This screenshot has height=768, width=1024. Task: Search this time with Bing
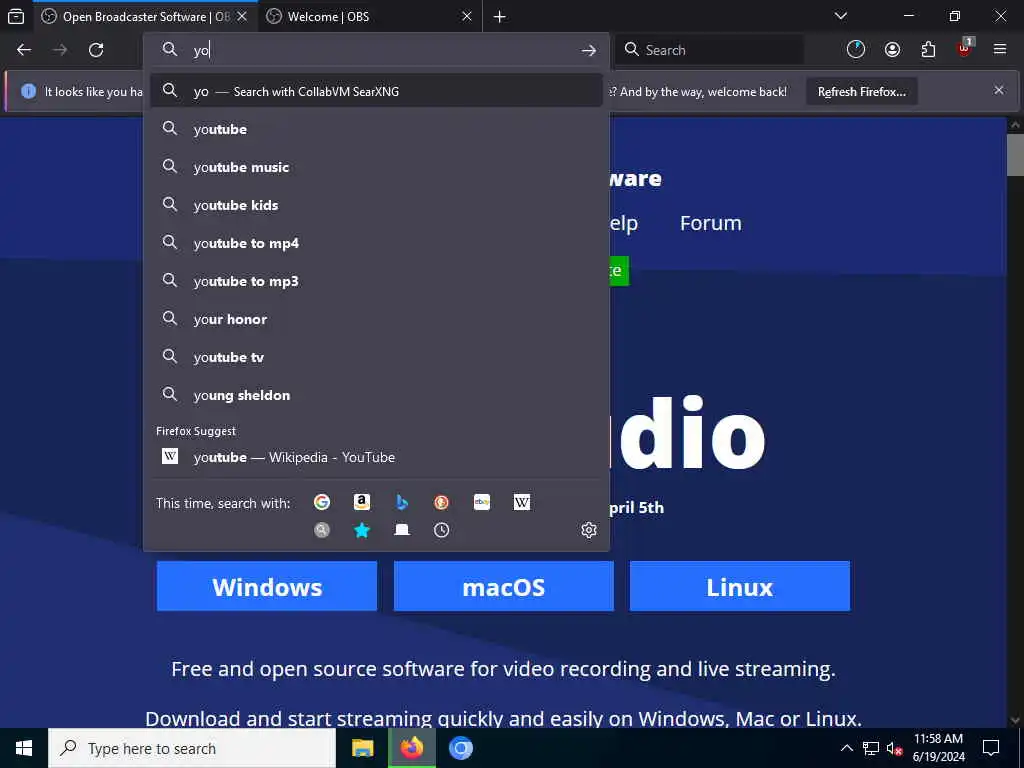pyautogui.click(x=402, y=502)
